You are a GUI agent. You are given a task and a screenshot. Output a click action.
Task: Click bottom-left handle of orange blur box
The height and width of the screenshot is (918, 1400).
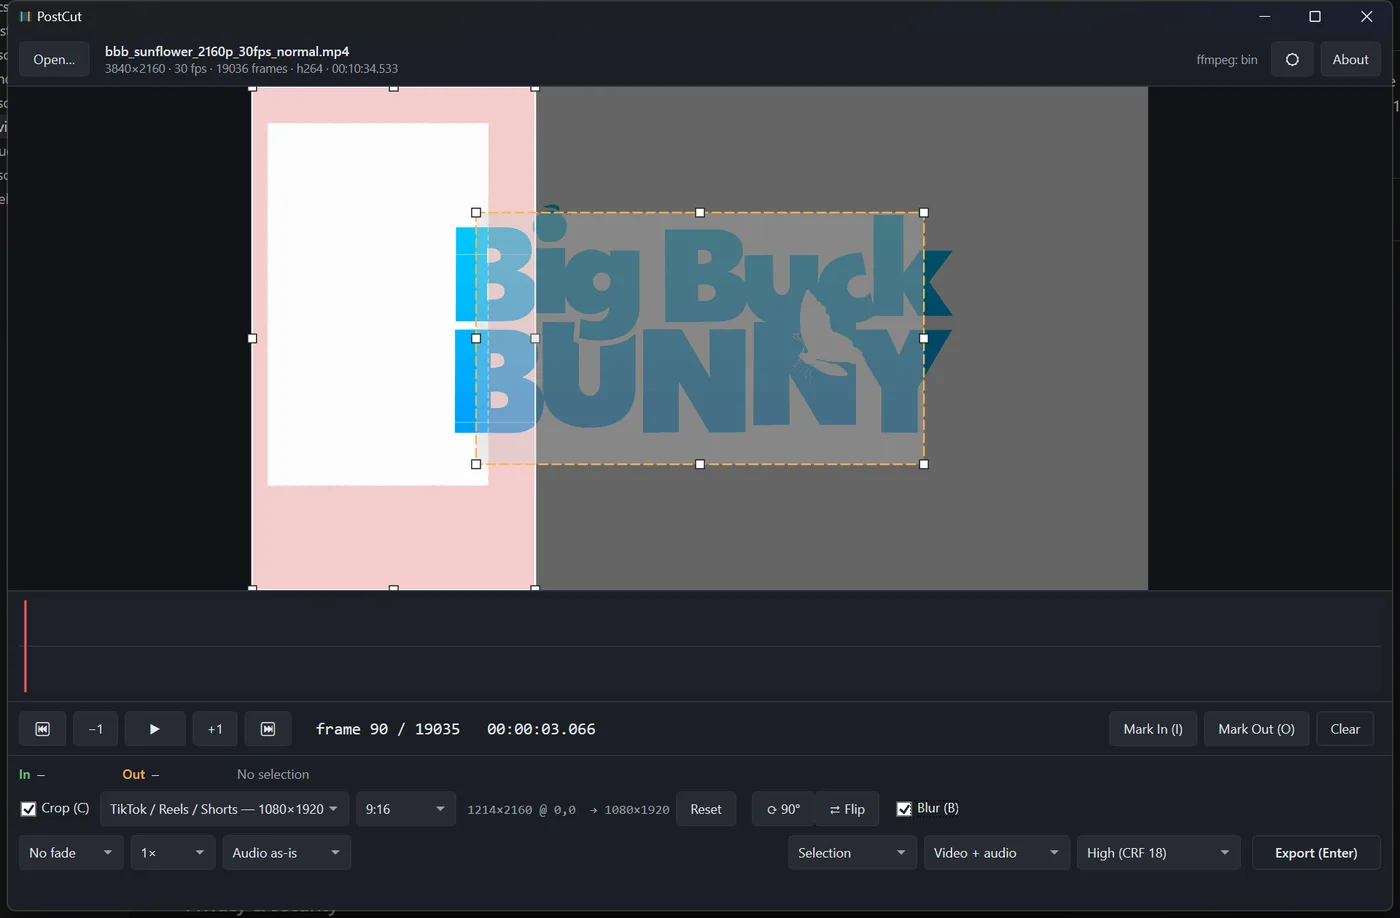click(x=476, y=464)
